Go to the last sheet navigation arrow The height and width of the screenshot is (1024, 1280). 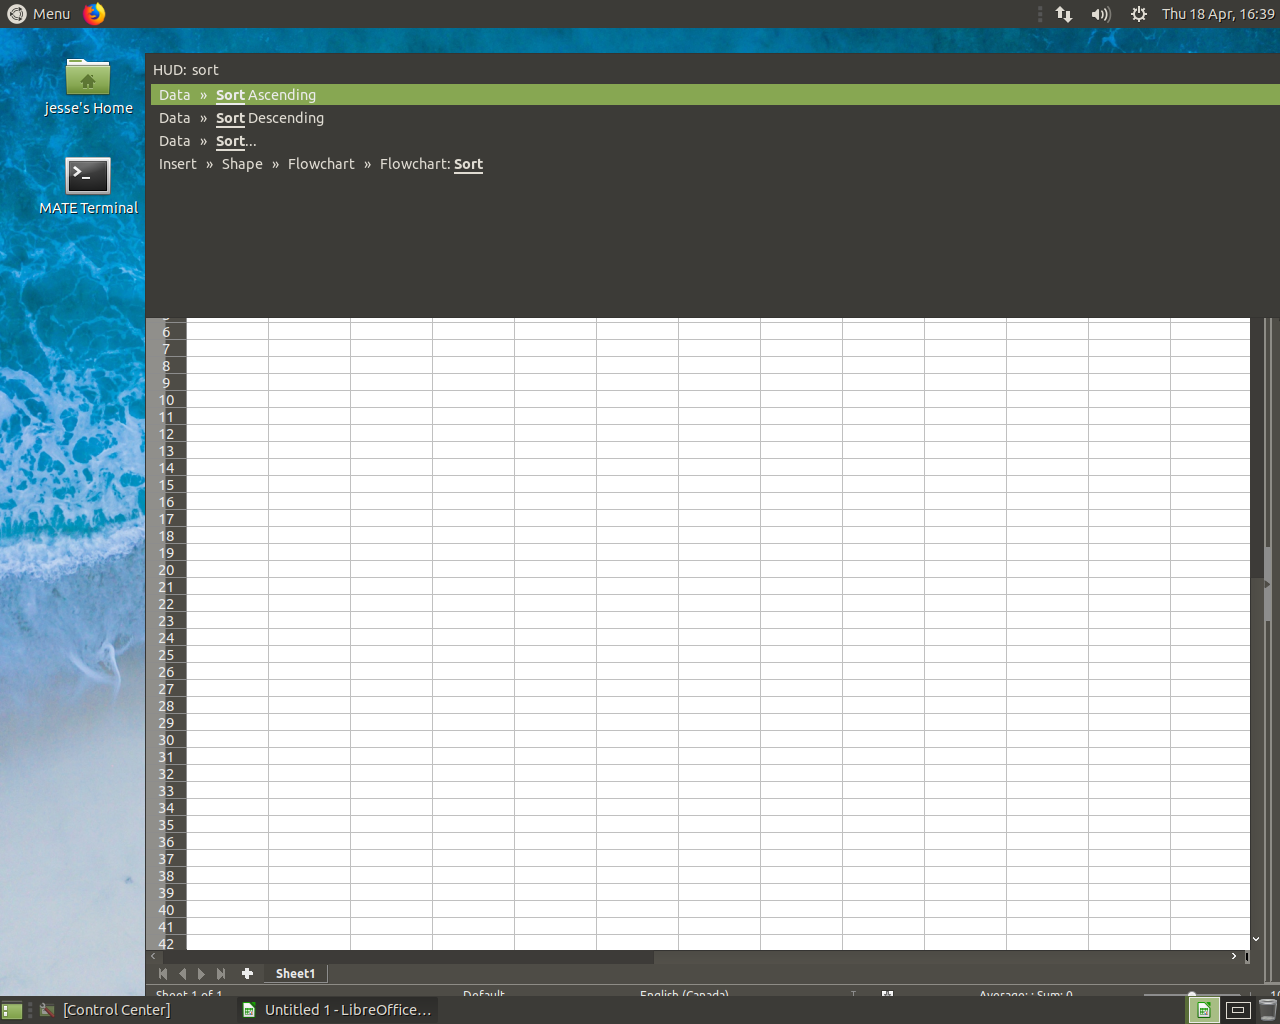220,974
